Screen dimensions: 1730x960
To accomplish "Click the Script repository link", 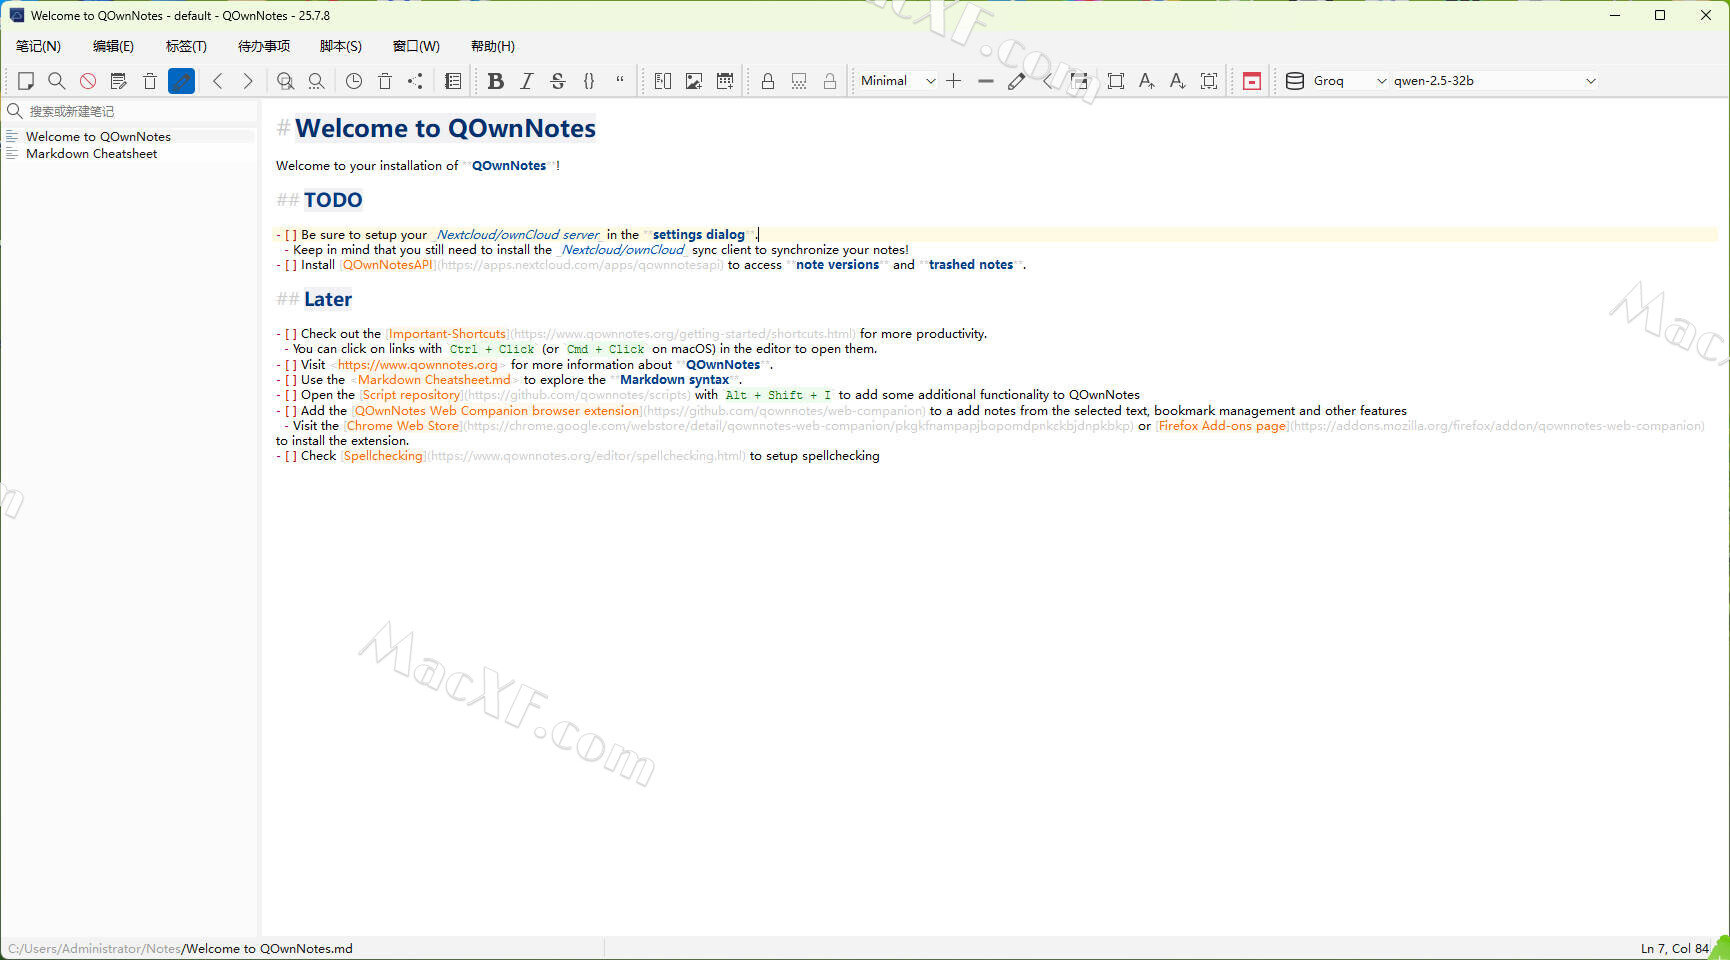I will pos(411,395).
